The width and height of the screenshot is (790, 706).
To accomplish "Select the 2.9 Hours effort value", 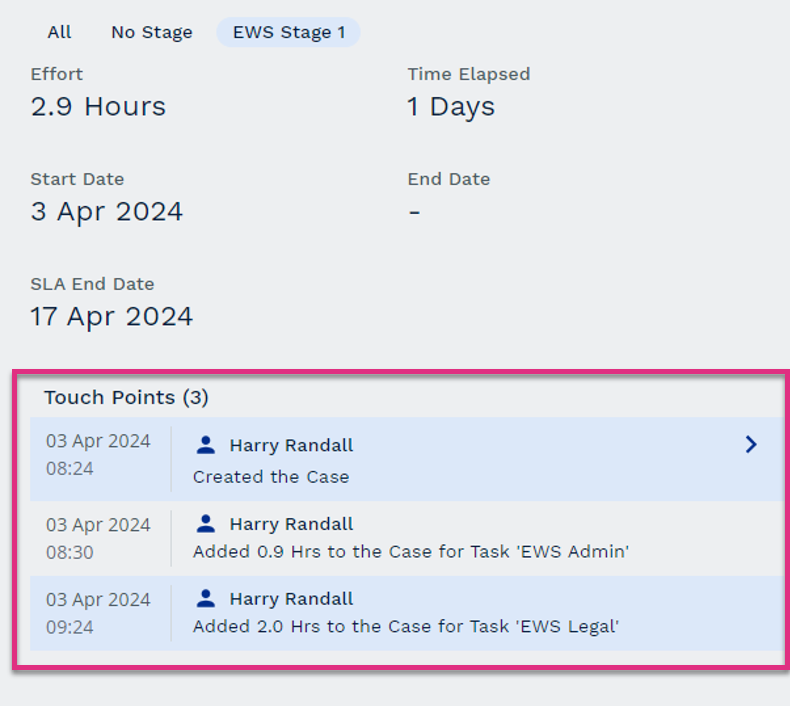I will point(98,107).
